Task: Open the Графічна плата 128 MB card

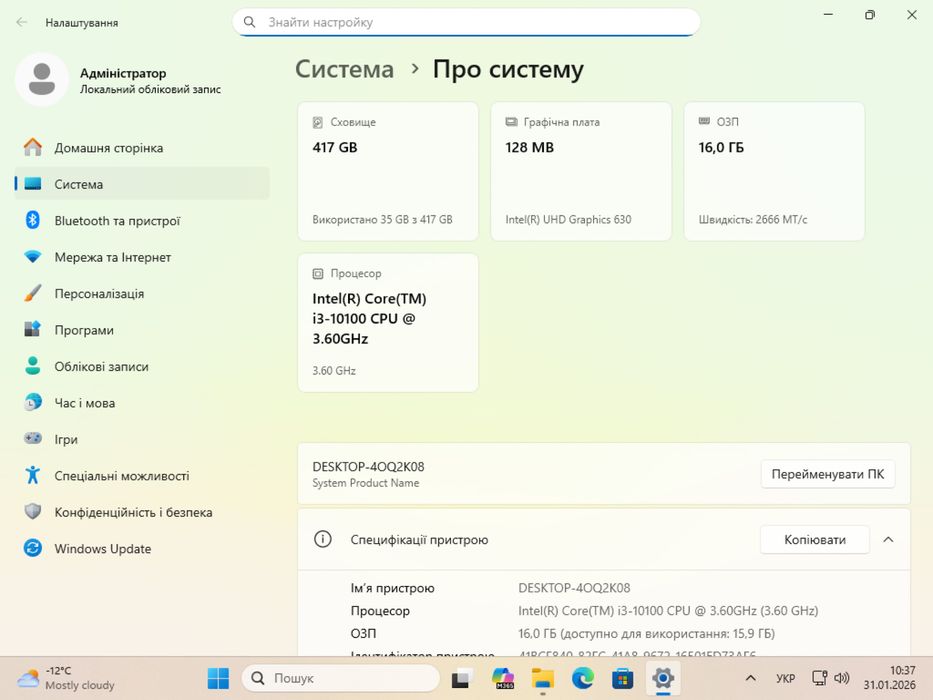Action: (x=581, y=171)
